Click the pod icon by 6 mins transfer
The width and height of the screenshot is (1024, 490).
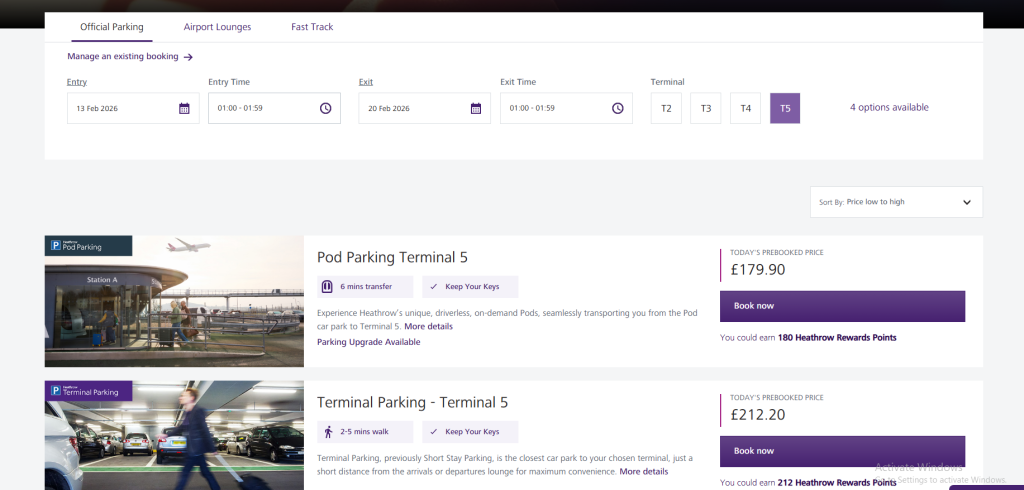327,287
